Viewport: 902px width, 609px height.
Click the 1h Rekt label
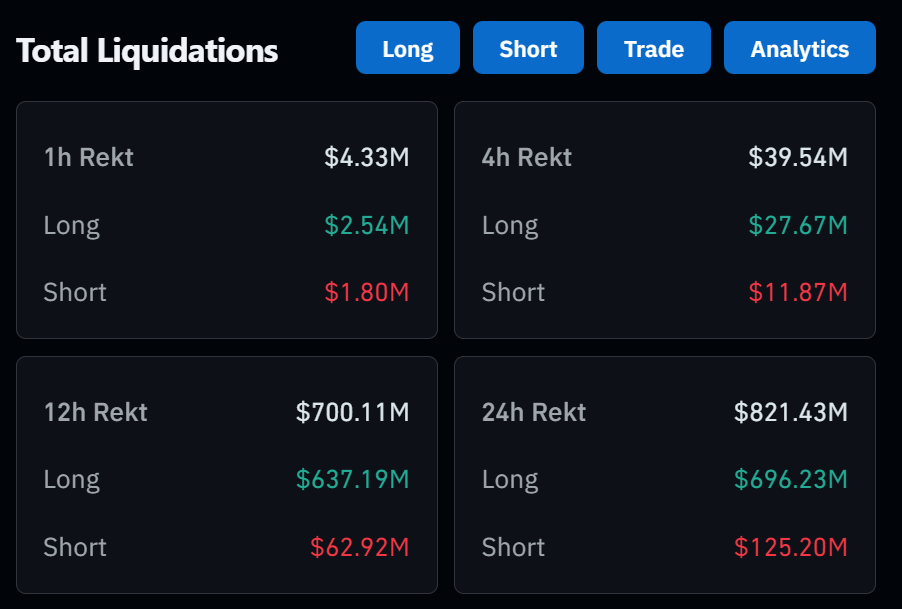coord(89,157)
